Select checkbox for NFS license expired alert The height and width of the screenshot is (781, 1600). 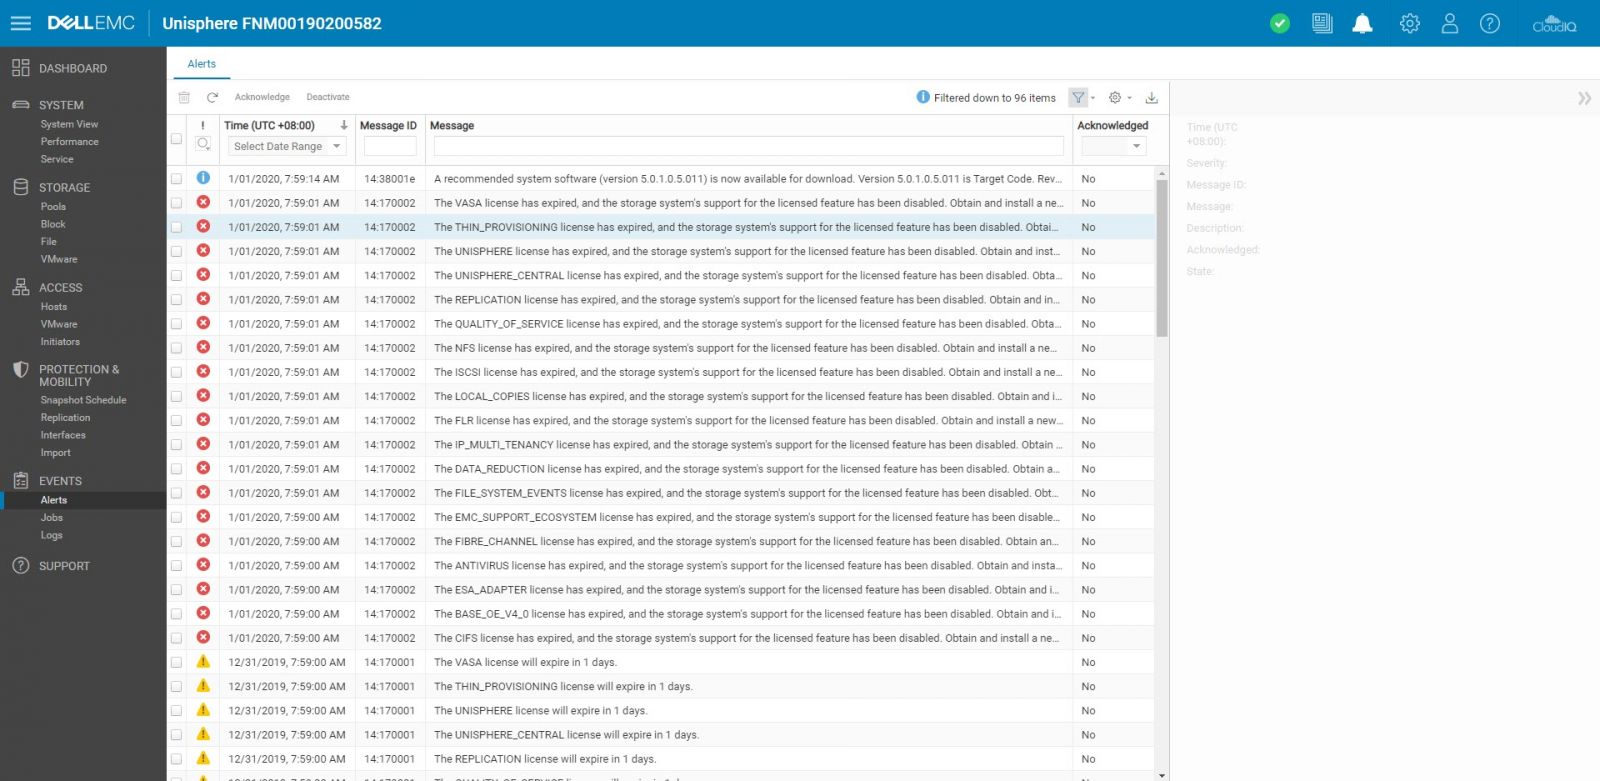point(176,348)
